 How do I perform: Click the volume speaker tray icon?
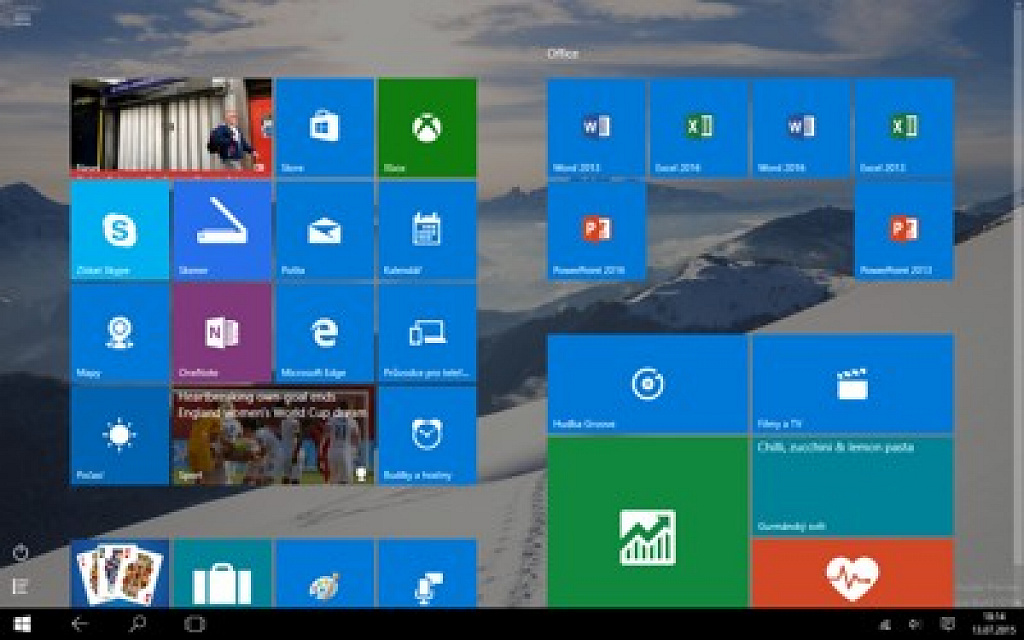click(x=916, y=624)
